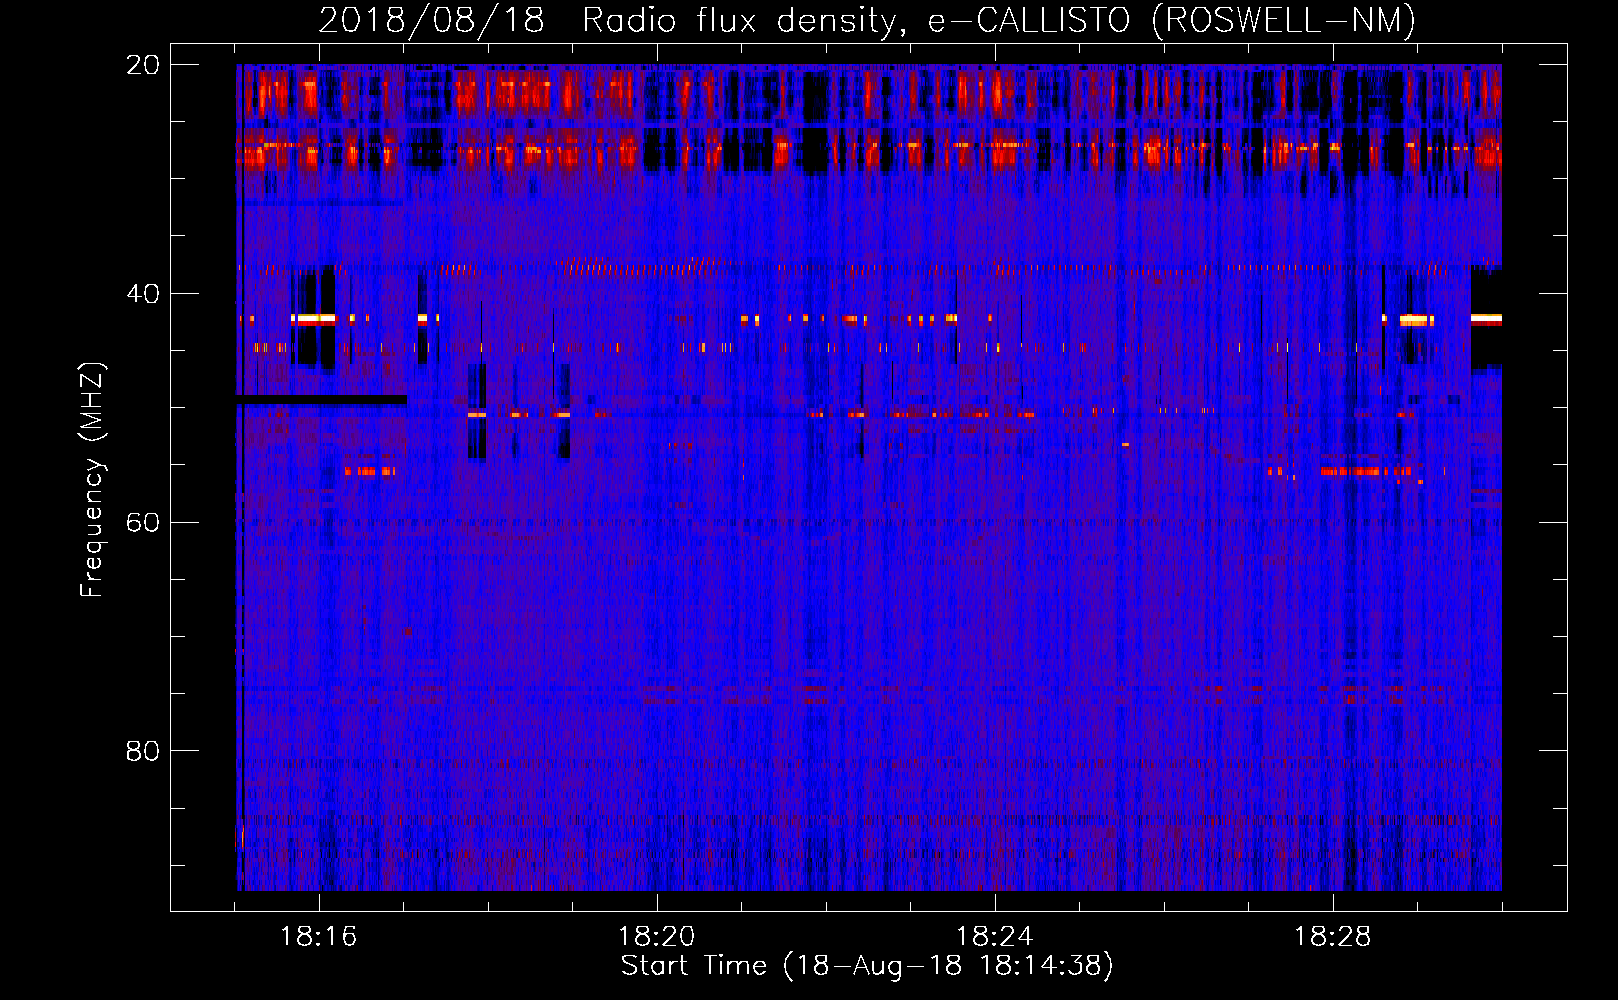Image resolution: width=1618 pixels, height=1000 pixels.
Task: Click the frequency tick label 60
Action: click(143, 522)
